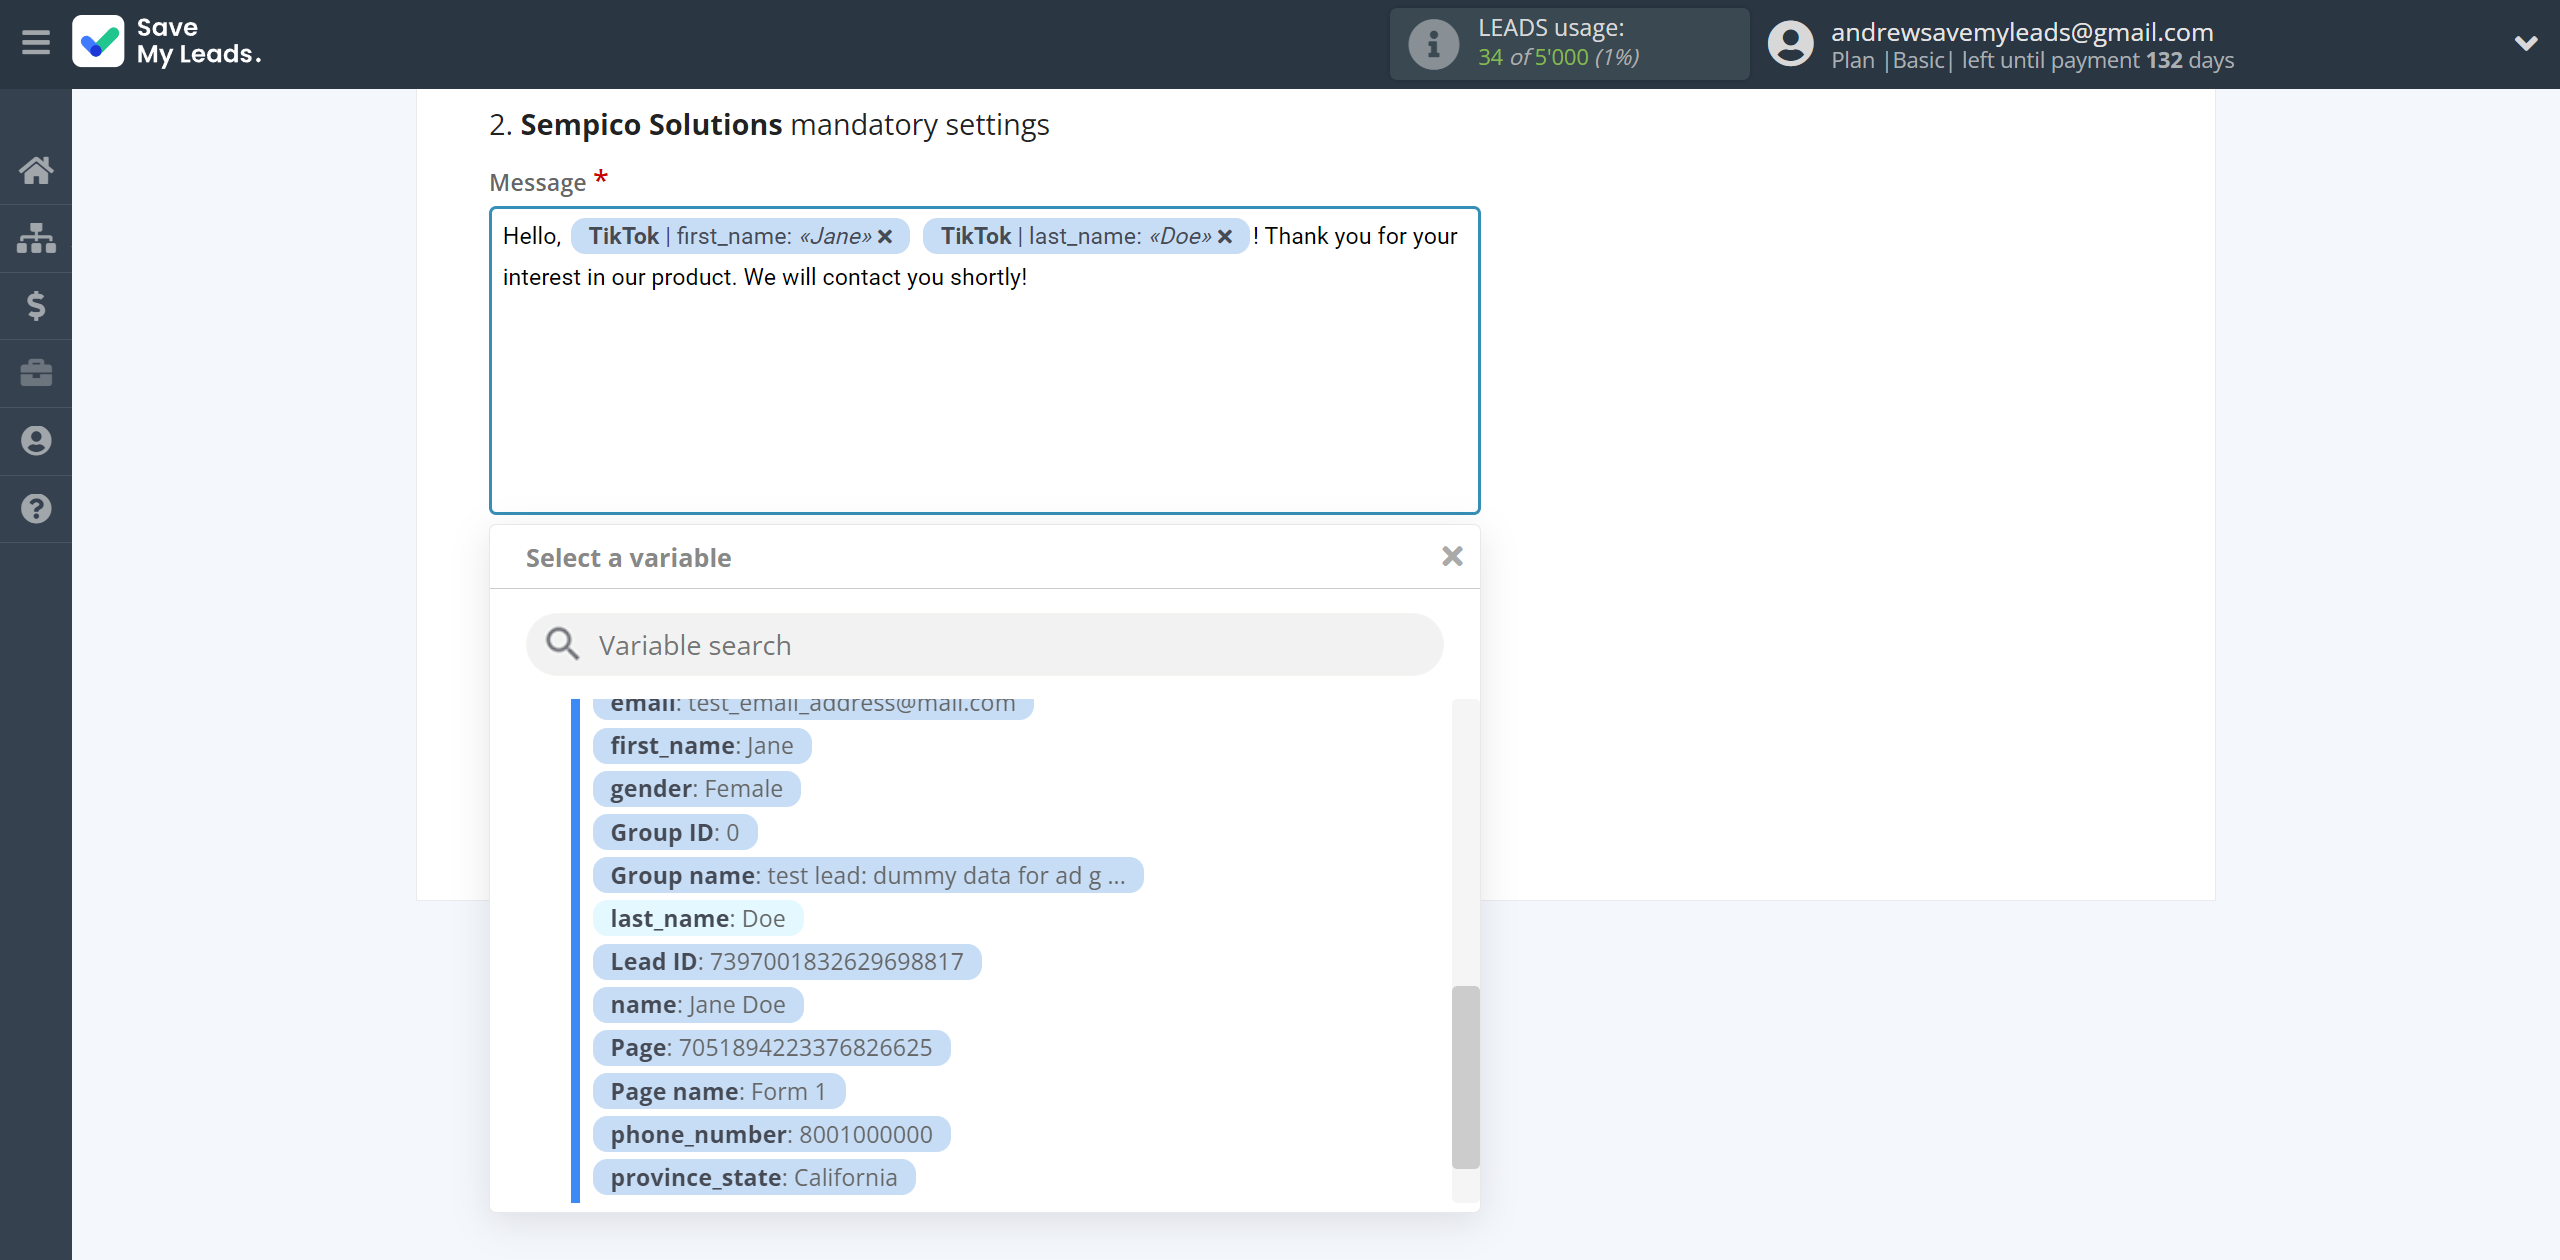Click the variable list scrollbar thumb
2560x1260 pixels.
point(1465,1077)
